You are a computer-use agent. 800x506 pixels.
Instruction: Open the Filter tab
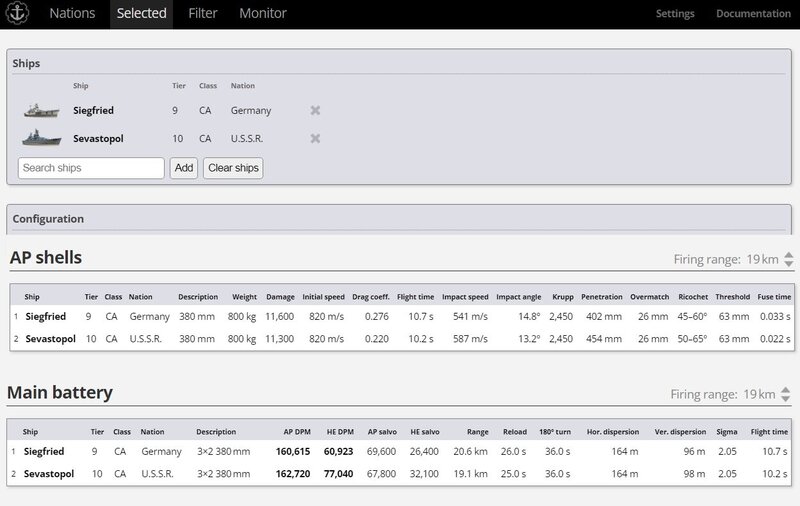(x=203, y=13)
